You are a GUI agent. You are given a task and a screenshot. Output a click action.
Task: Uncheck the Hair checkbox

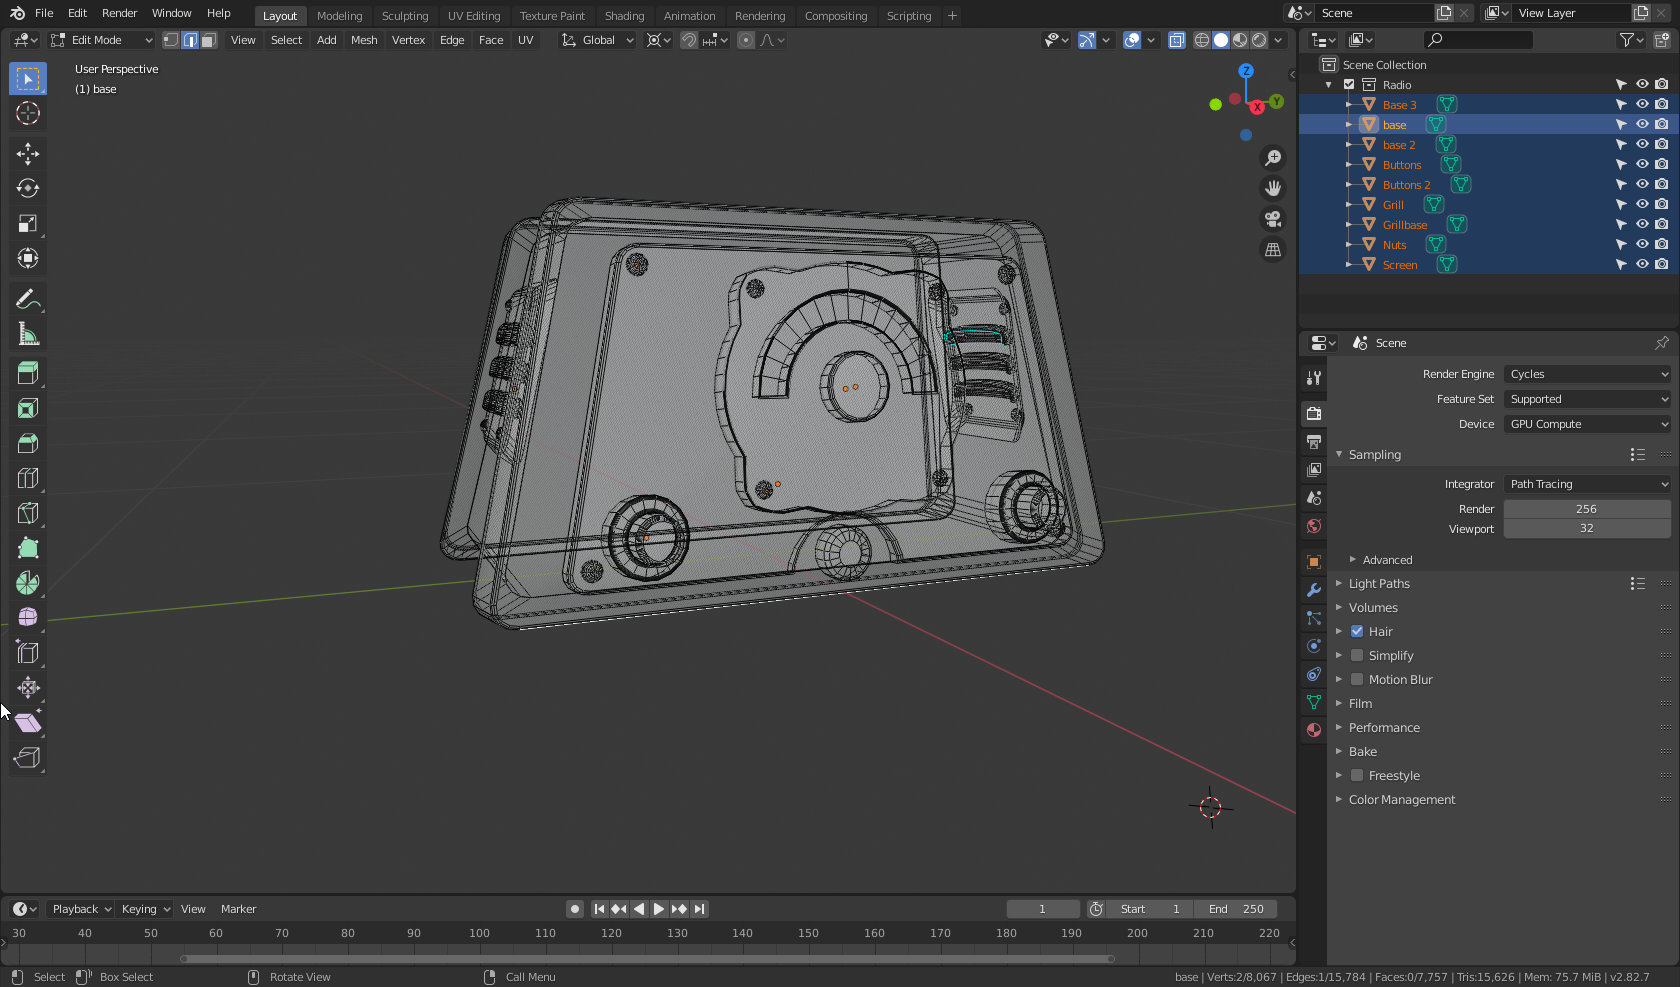point(1357,631)
